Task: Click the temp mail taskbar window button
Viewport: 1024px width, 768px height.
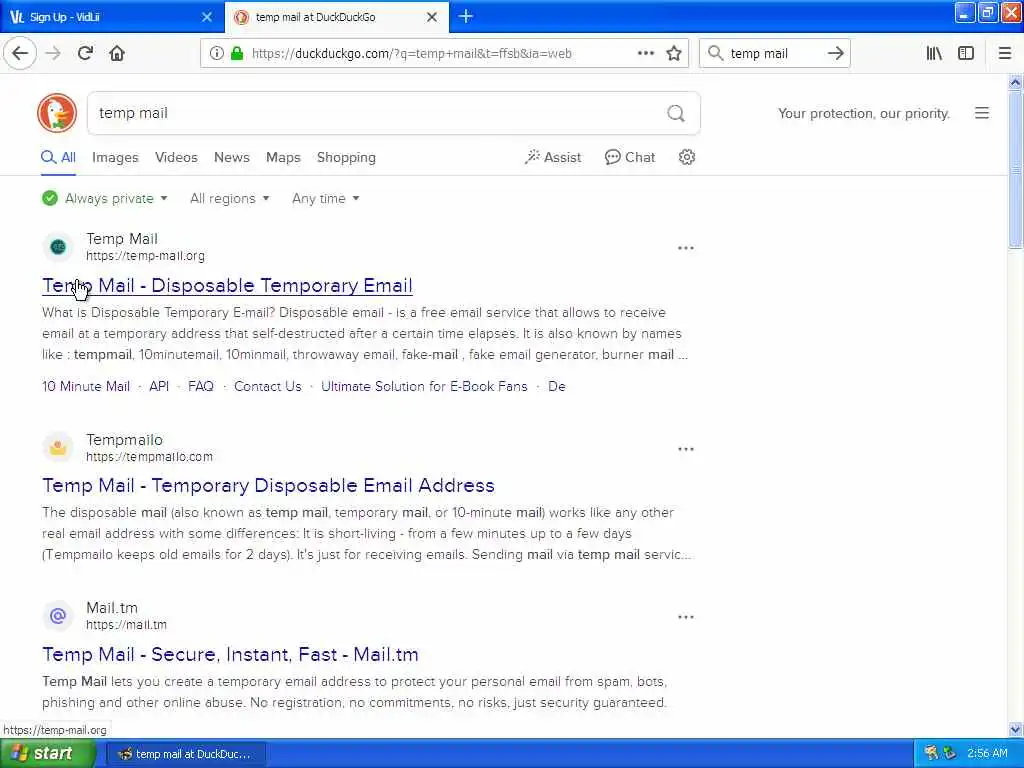Action: 185,754
